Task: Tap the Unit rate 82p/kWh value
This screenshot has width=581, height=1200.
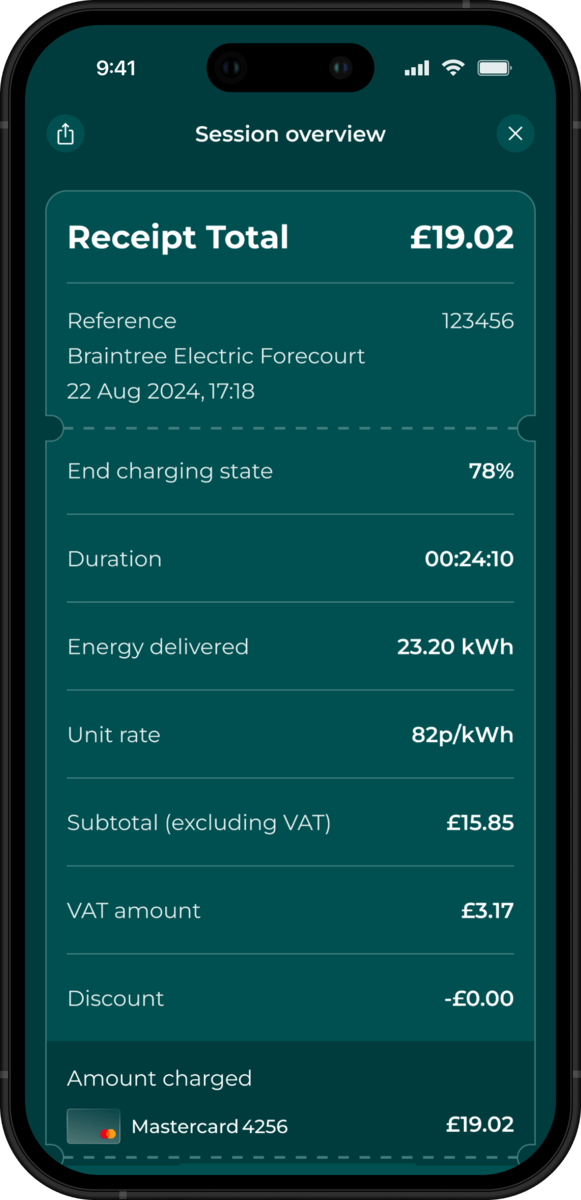Action: 462,735
